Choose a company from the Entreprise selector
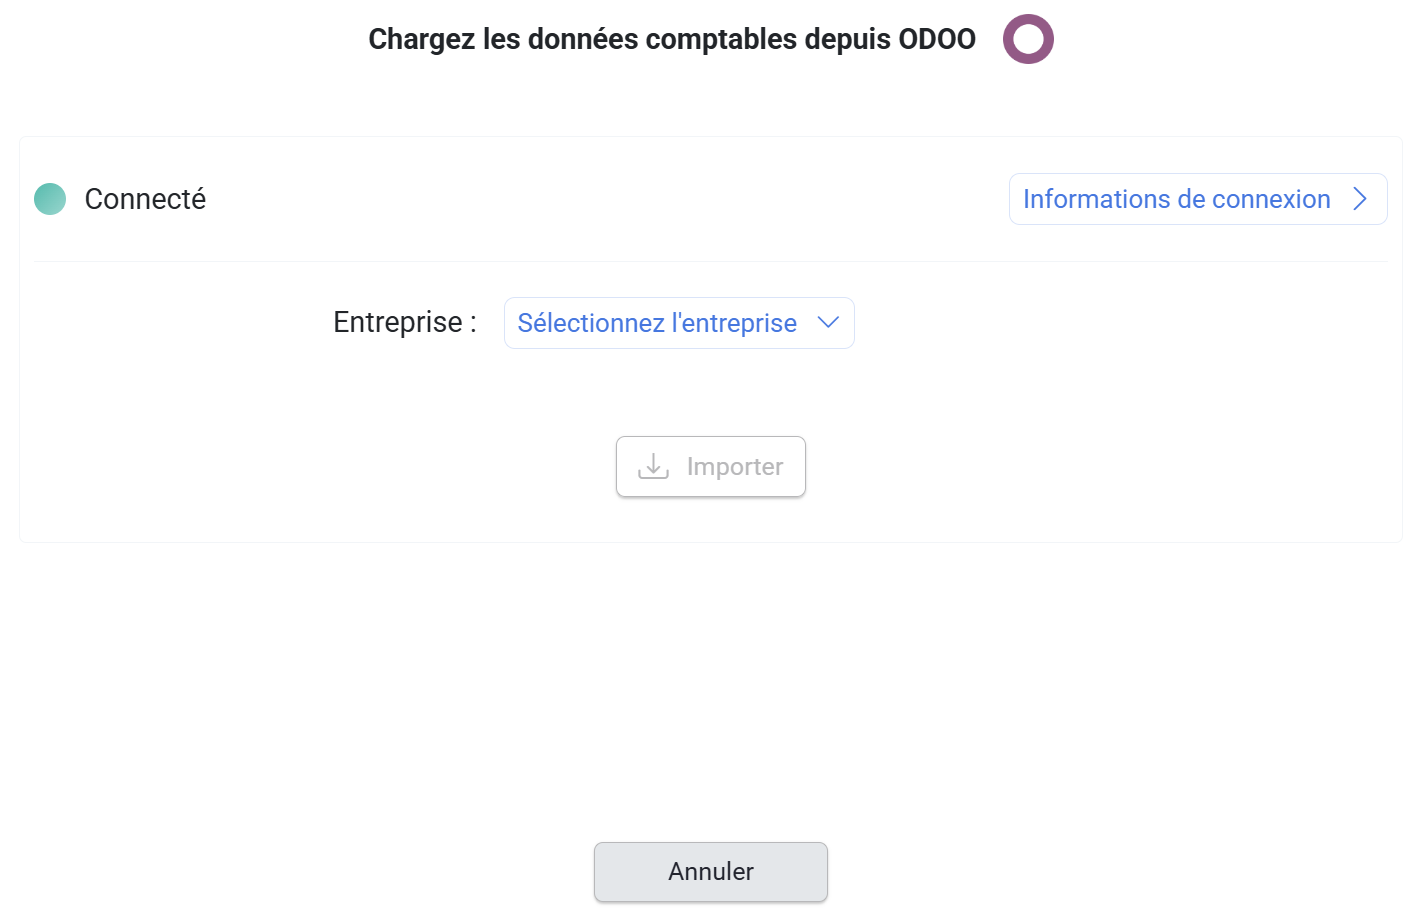The image size is (1423, 915). pos(679,323)
